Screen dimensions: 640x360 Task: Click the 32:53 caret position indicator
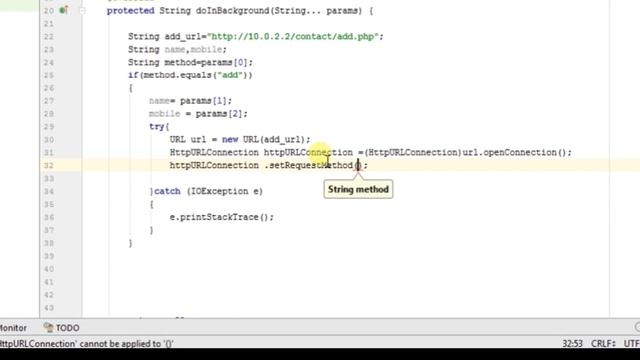pyautogui.click(x=573, y=344)
